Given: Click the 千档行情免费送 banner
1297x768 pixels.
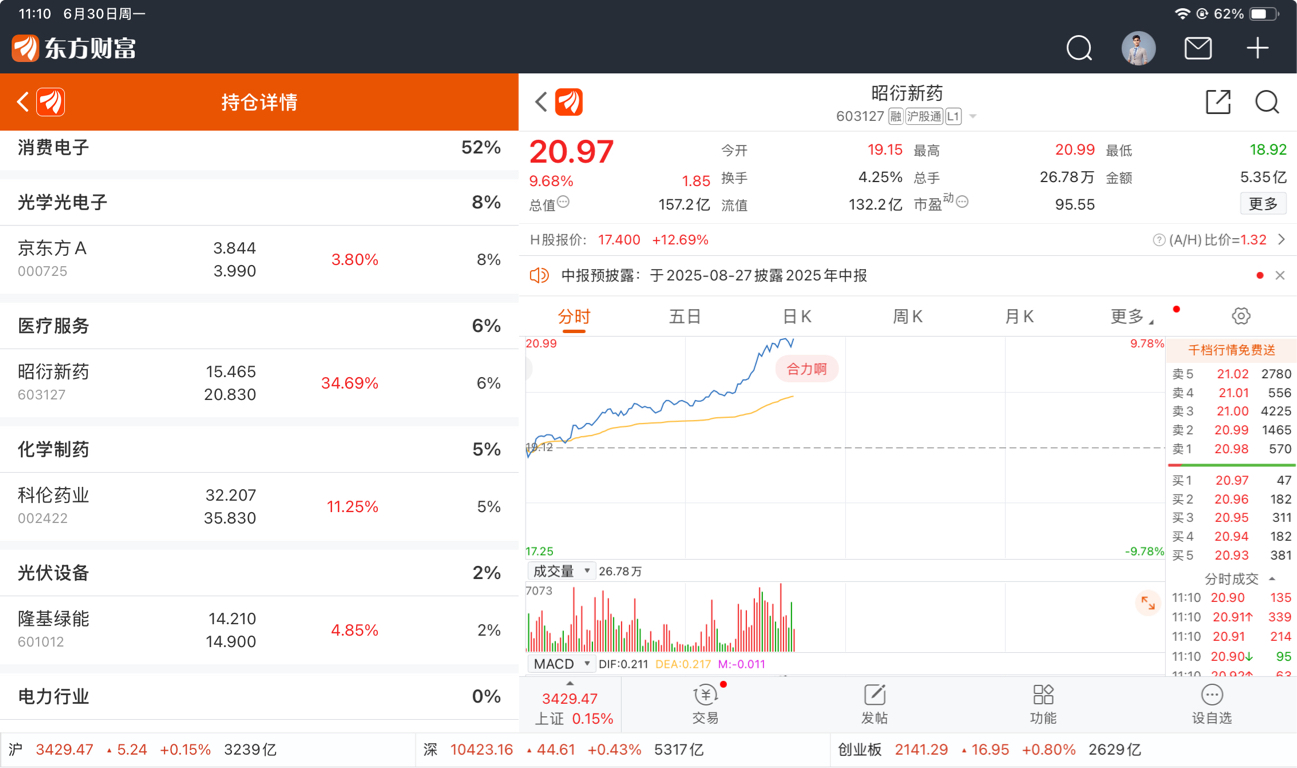Looking at the screenshot, I should point(1231,350).
